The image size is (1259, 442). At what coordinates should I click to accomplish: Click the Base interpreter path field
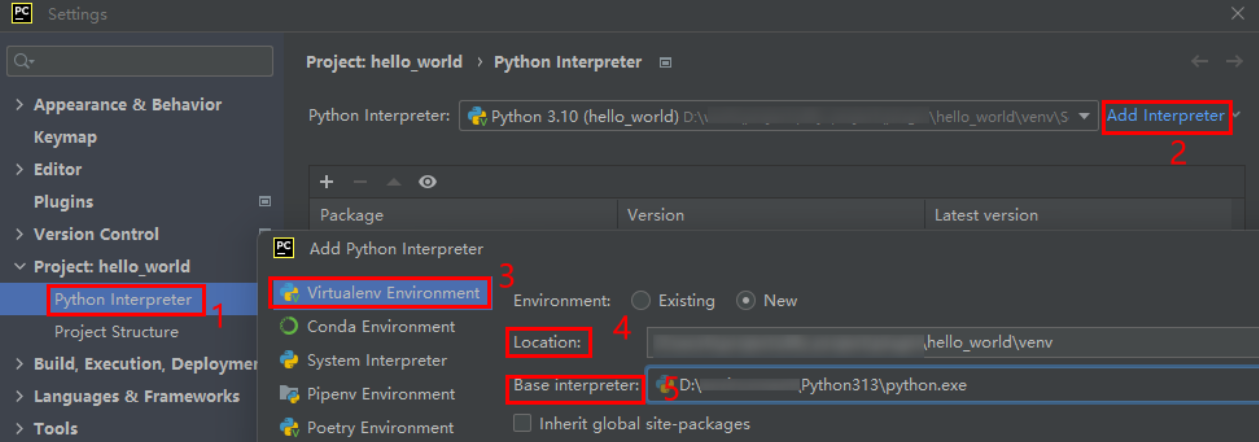coord(952,385)
